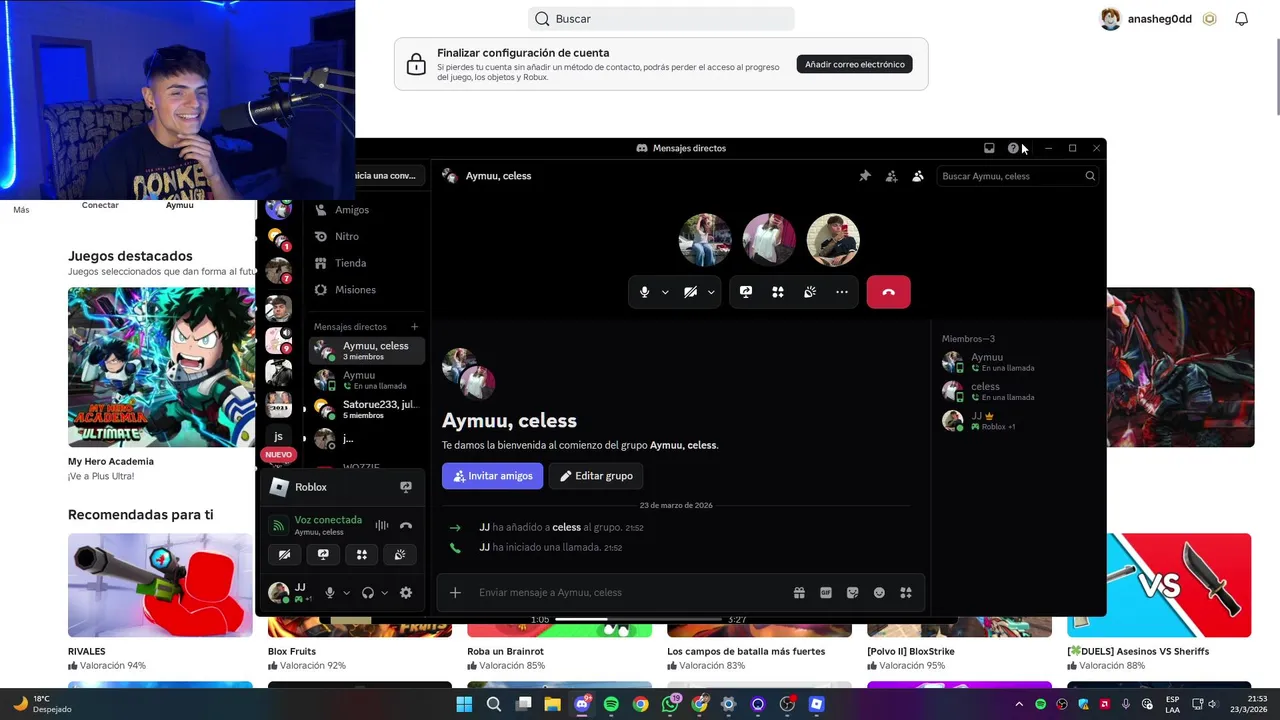Screen dimensions: 1280x720
Task: Open pinned messages in the group chat
Action: pos(865,176)
